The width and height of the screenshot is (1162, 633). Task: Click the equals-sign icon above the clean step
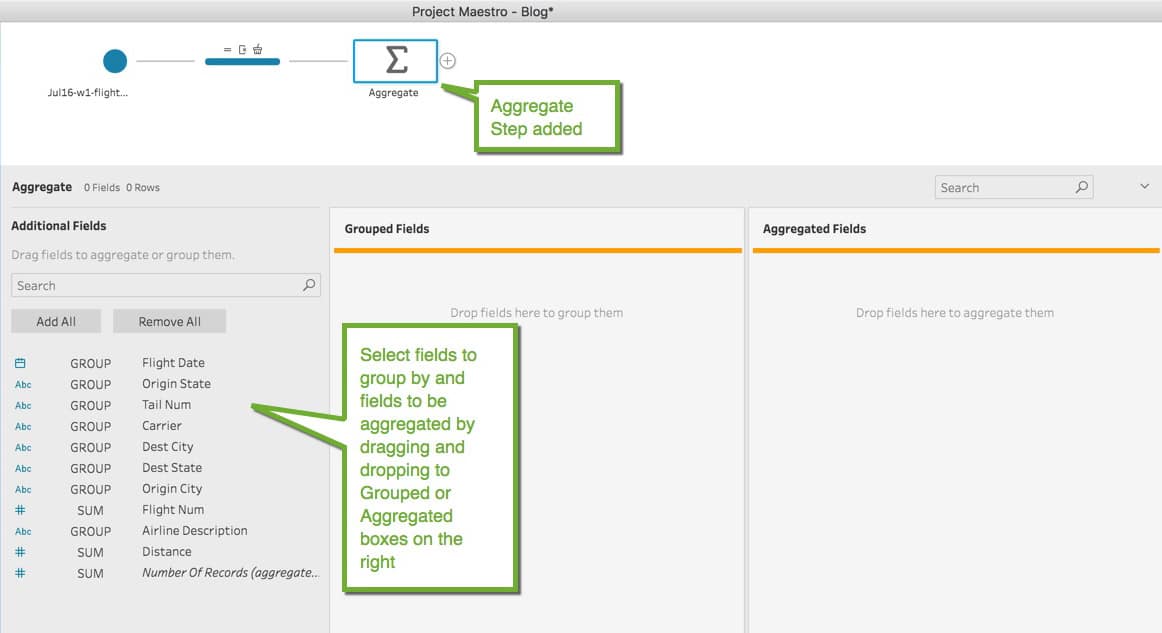point(228,50)
